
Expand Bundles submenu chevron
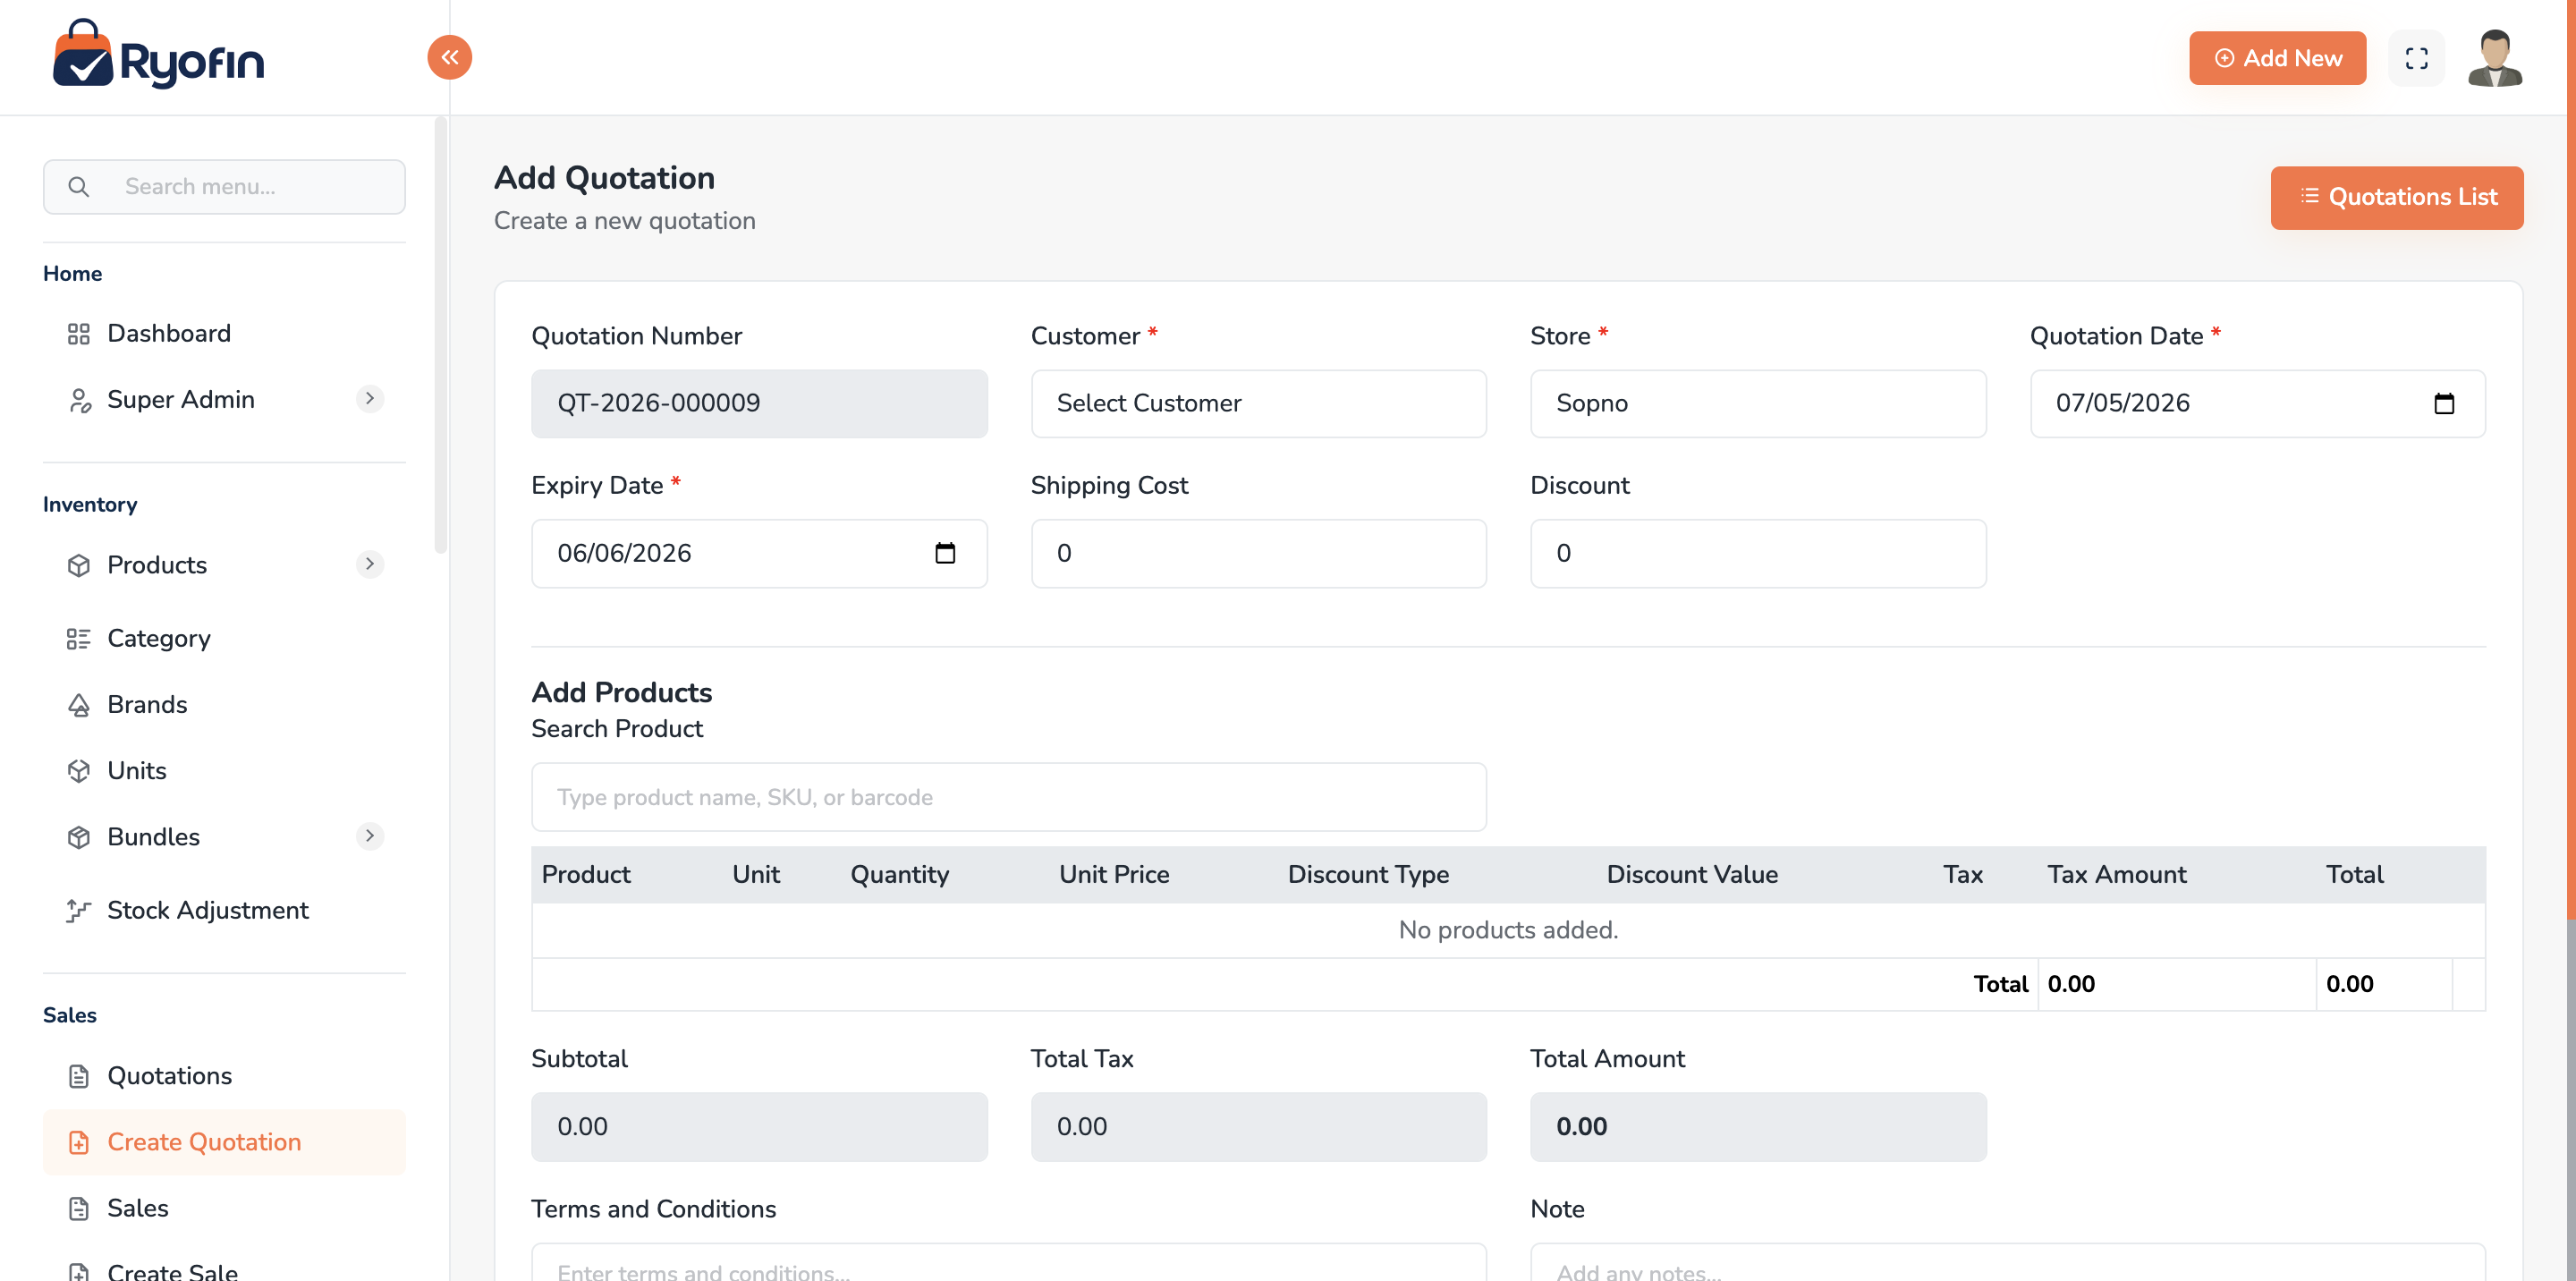pyautogui.click(x=369, y=835)
